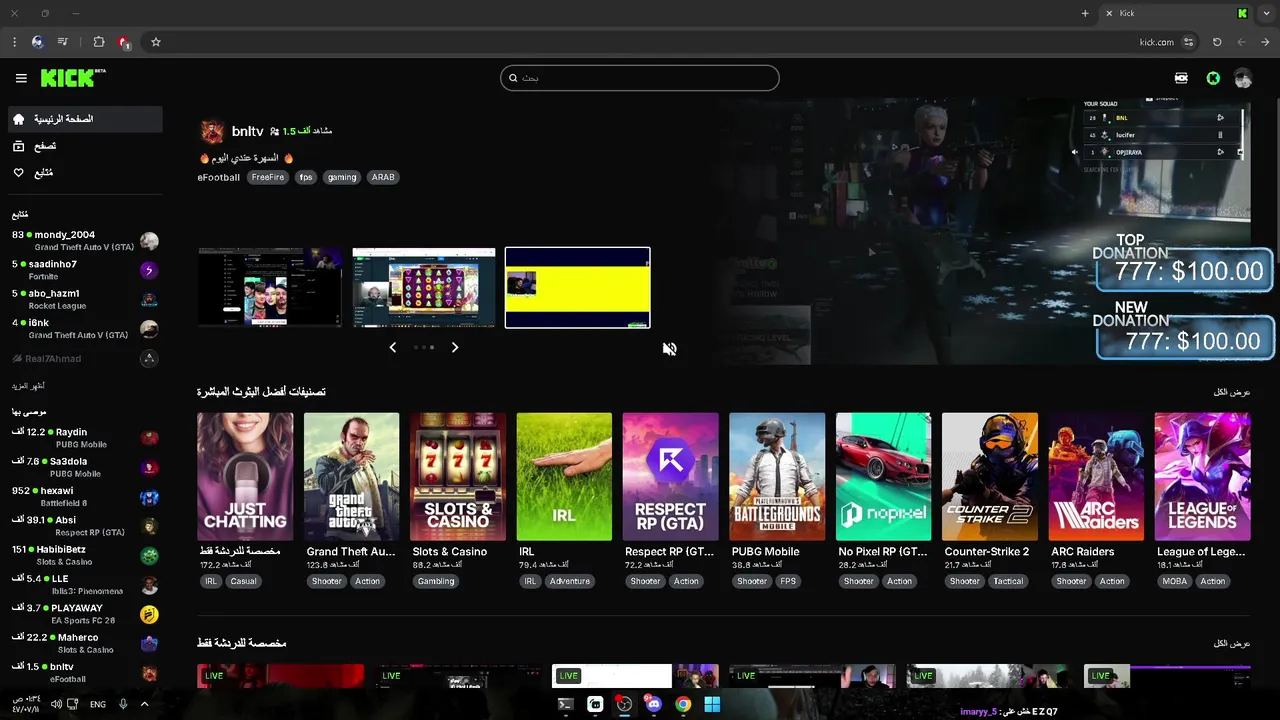Open Maherco recommended channel
The width and height of the screenshot is (1280, 720).
point(84,643)
